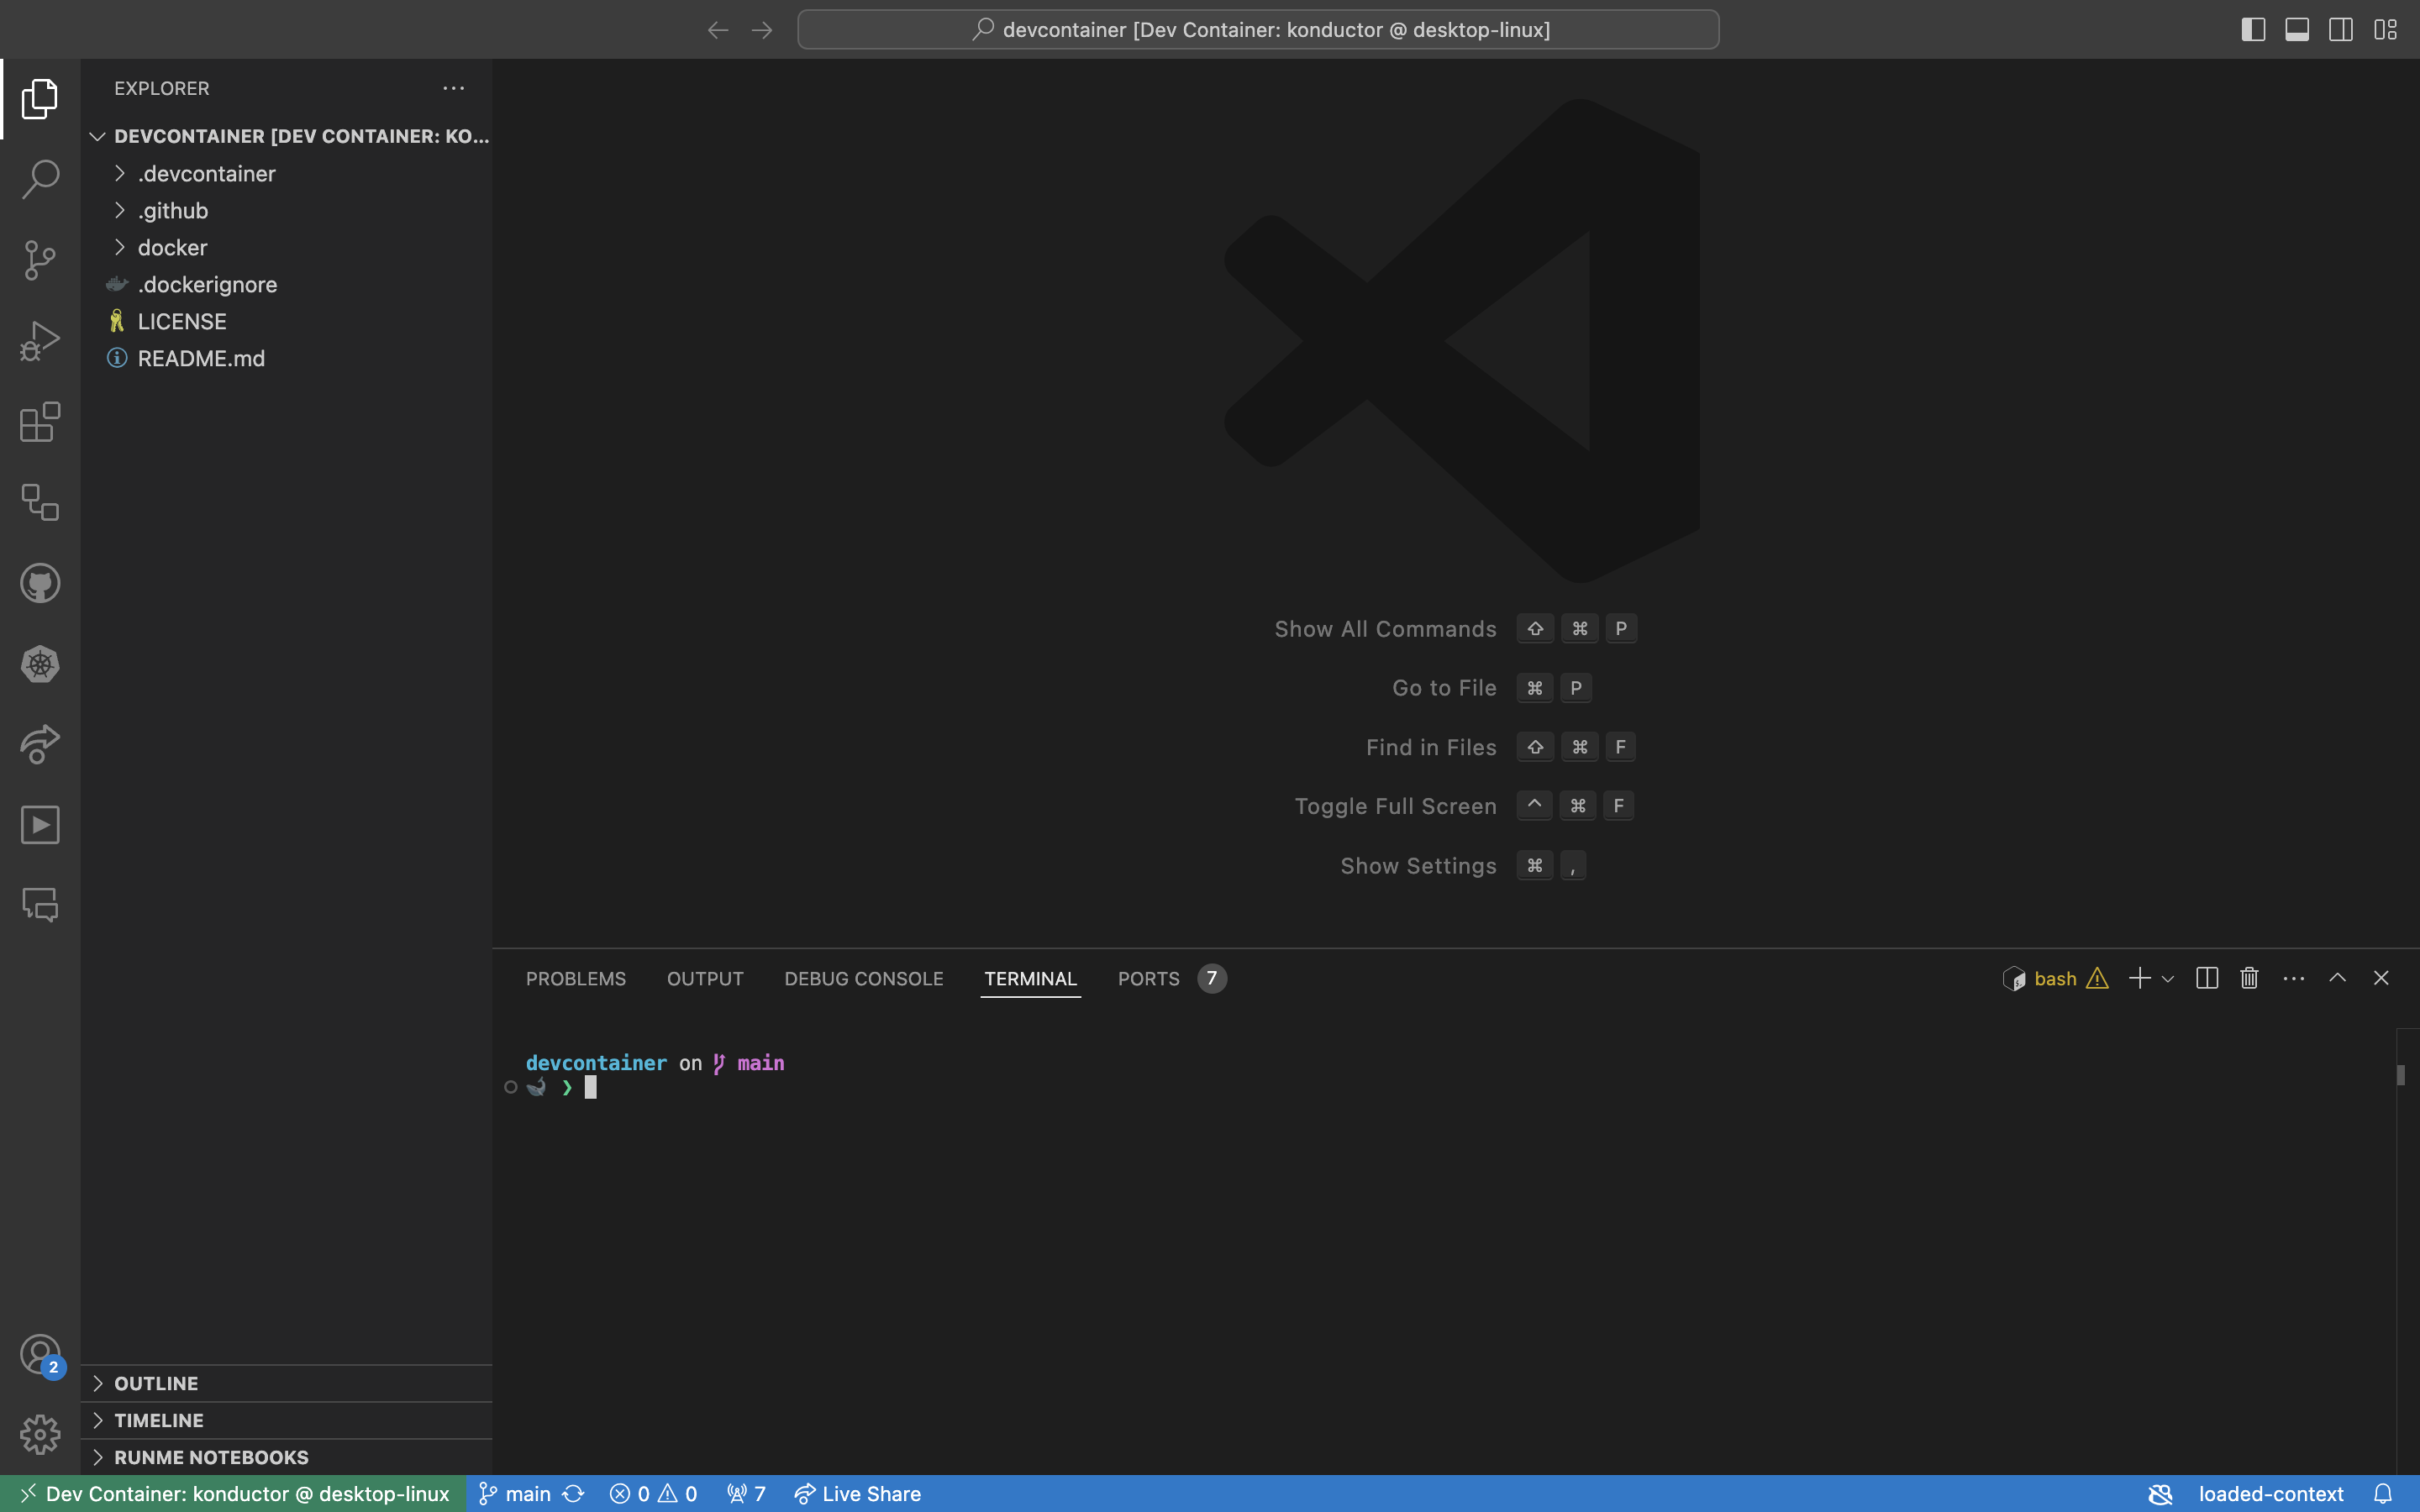Expand the .devcontainer folder

click(286, 174)
